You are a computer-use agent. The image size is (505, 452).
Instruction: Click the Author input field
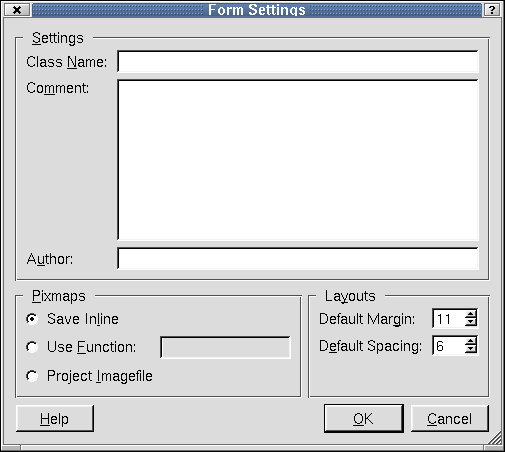pos(298,258)
